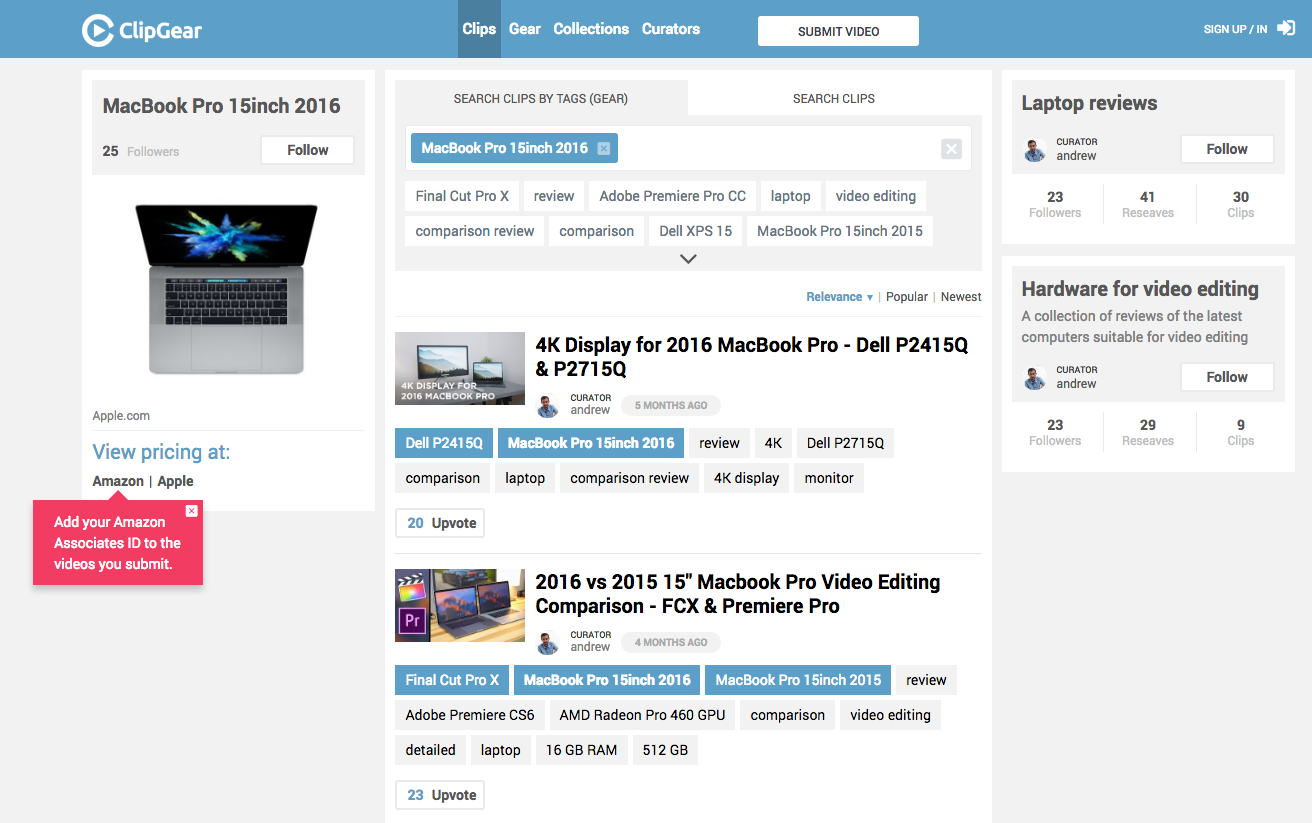Click the Submit Video button

click(838, 31)
